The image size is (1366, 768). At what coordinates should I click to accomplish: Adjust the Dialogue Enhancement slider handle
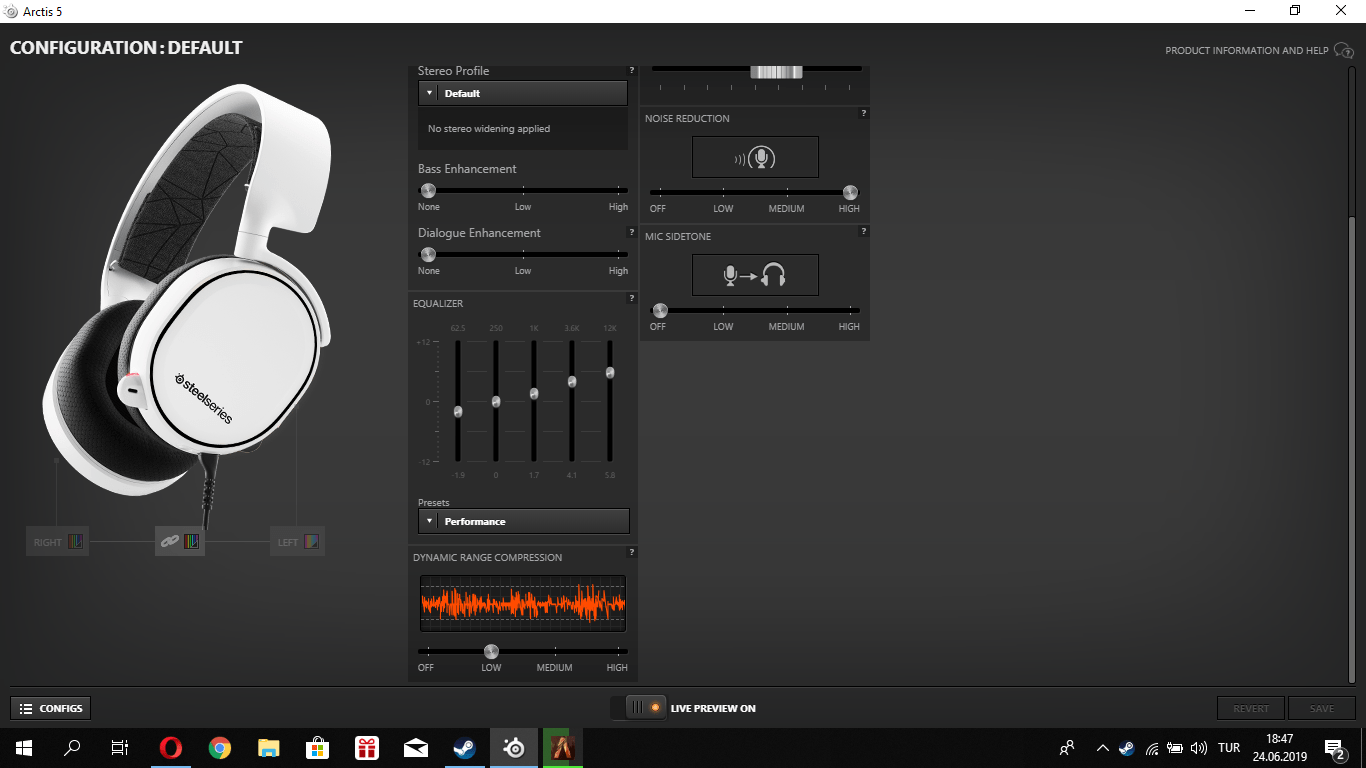(x=428, y=254)
